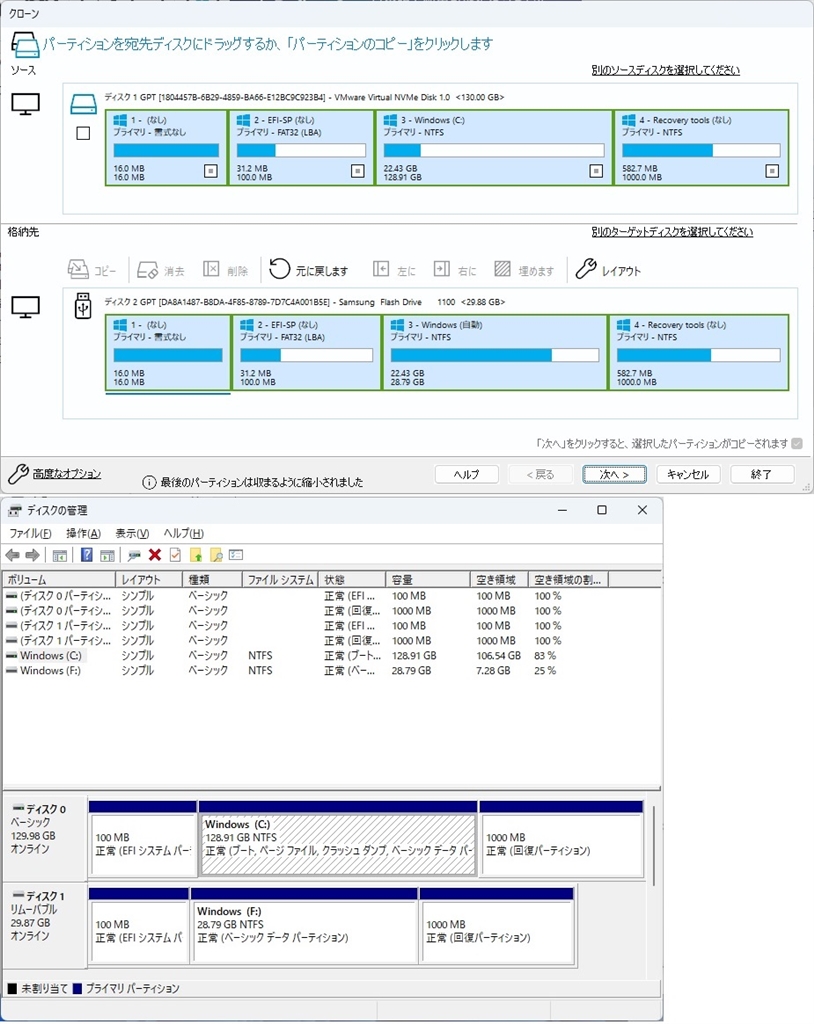Tick the source Disk 1 checkbox
814x1024 pixels.
click(x=83, y=133)
